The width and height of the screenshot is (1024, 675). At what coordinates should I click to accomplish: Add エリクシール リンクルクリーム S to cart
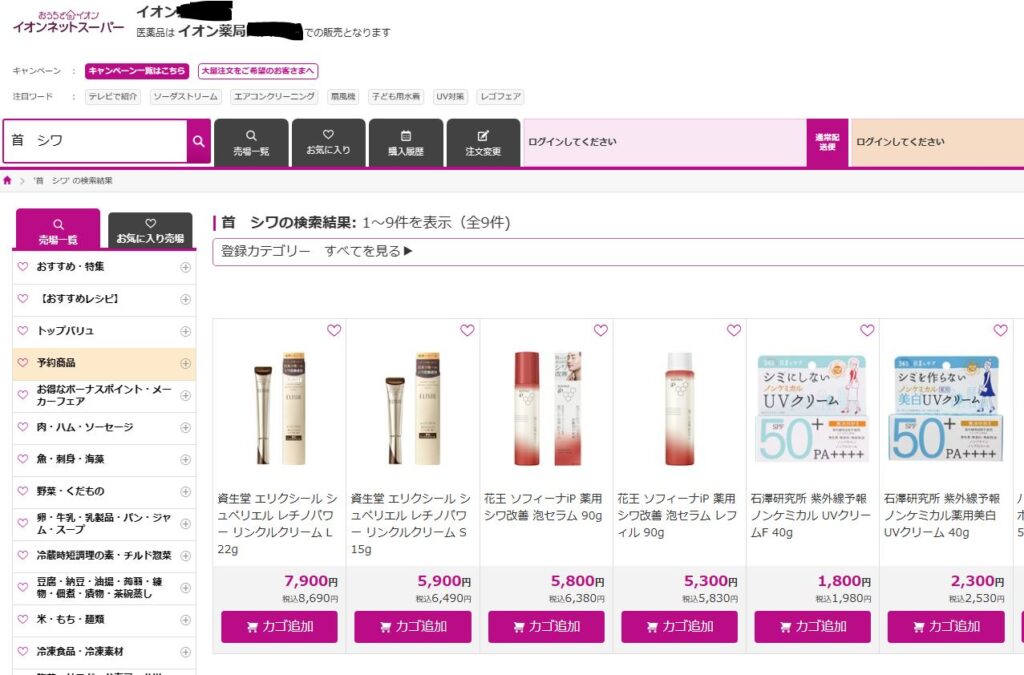point(413,627)
